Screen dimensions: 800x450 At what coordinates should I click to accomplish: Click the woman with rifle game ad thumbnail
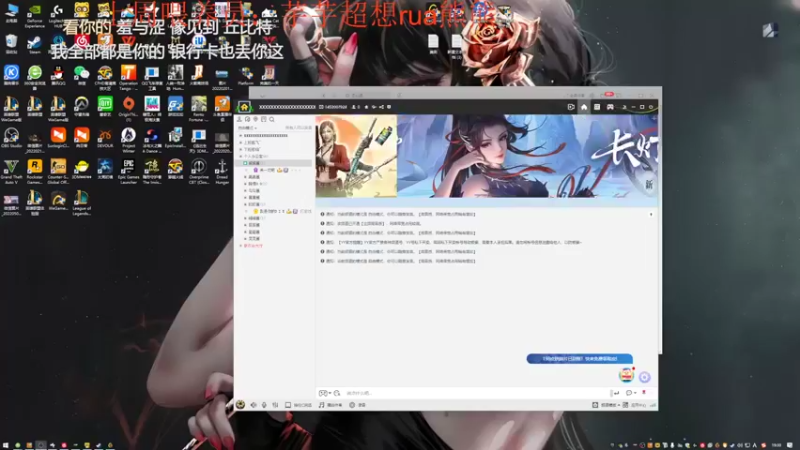(356, 156)
